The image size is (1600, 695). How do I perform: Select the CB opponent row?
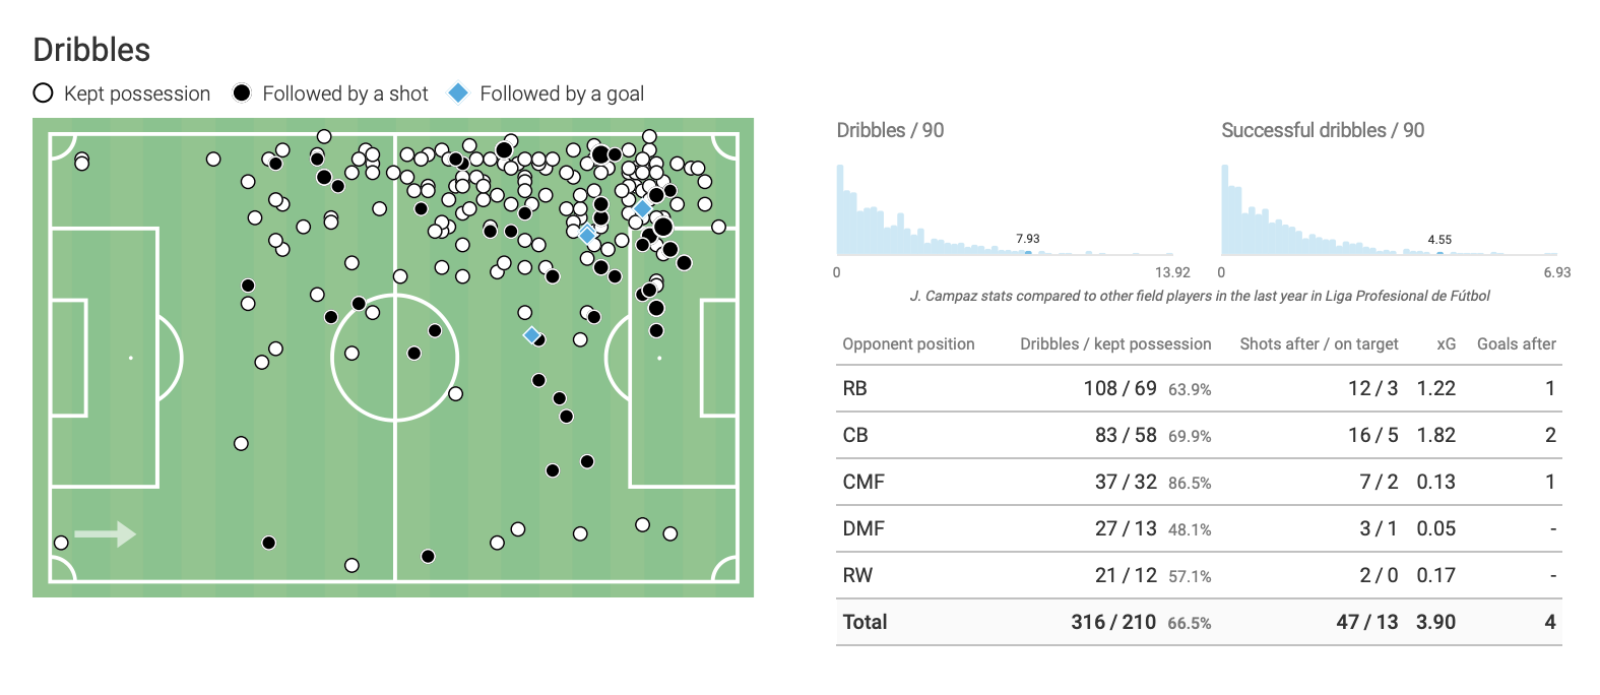tap(1199, 435)
